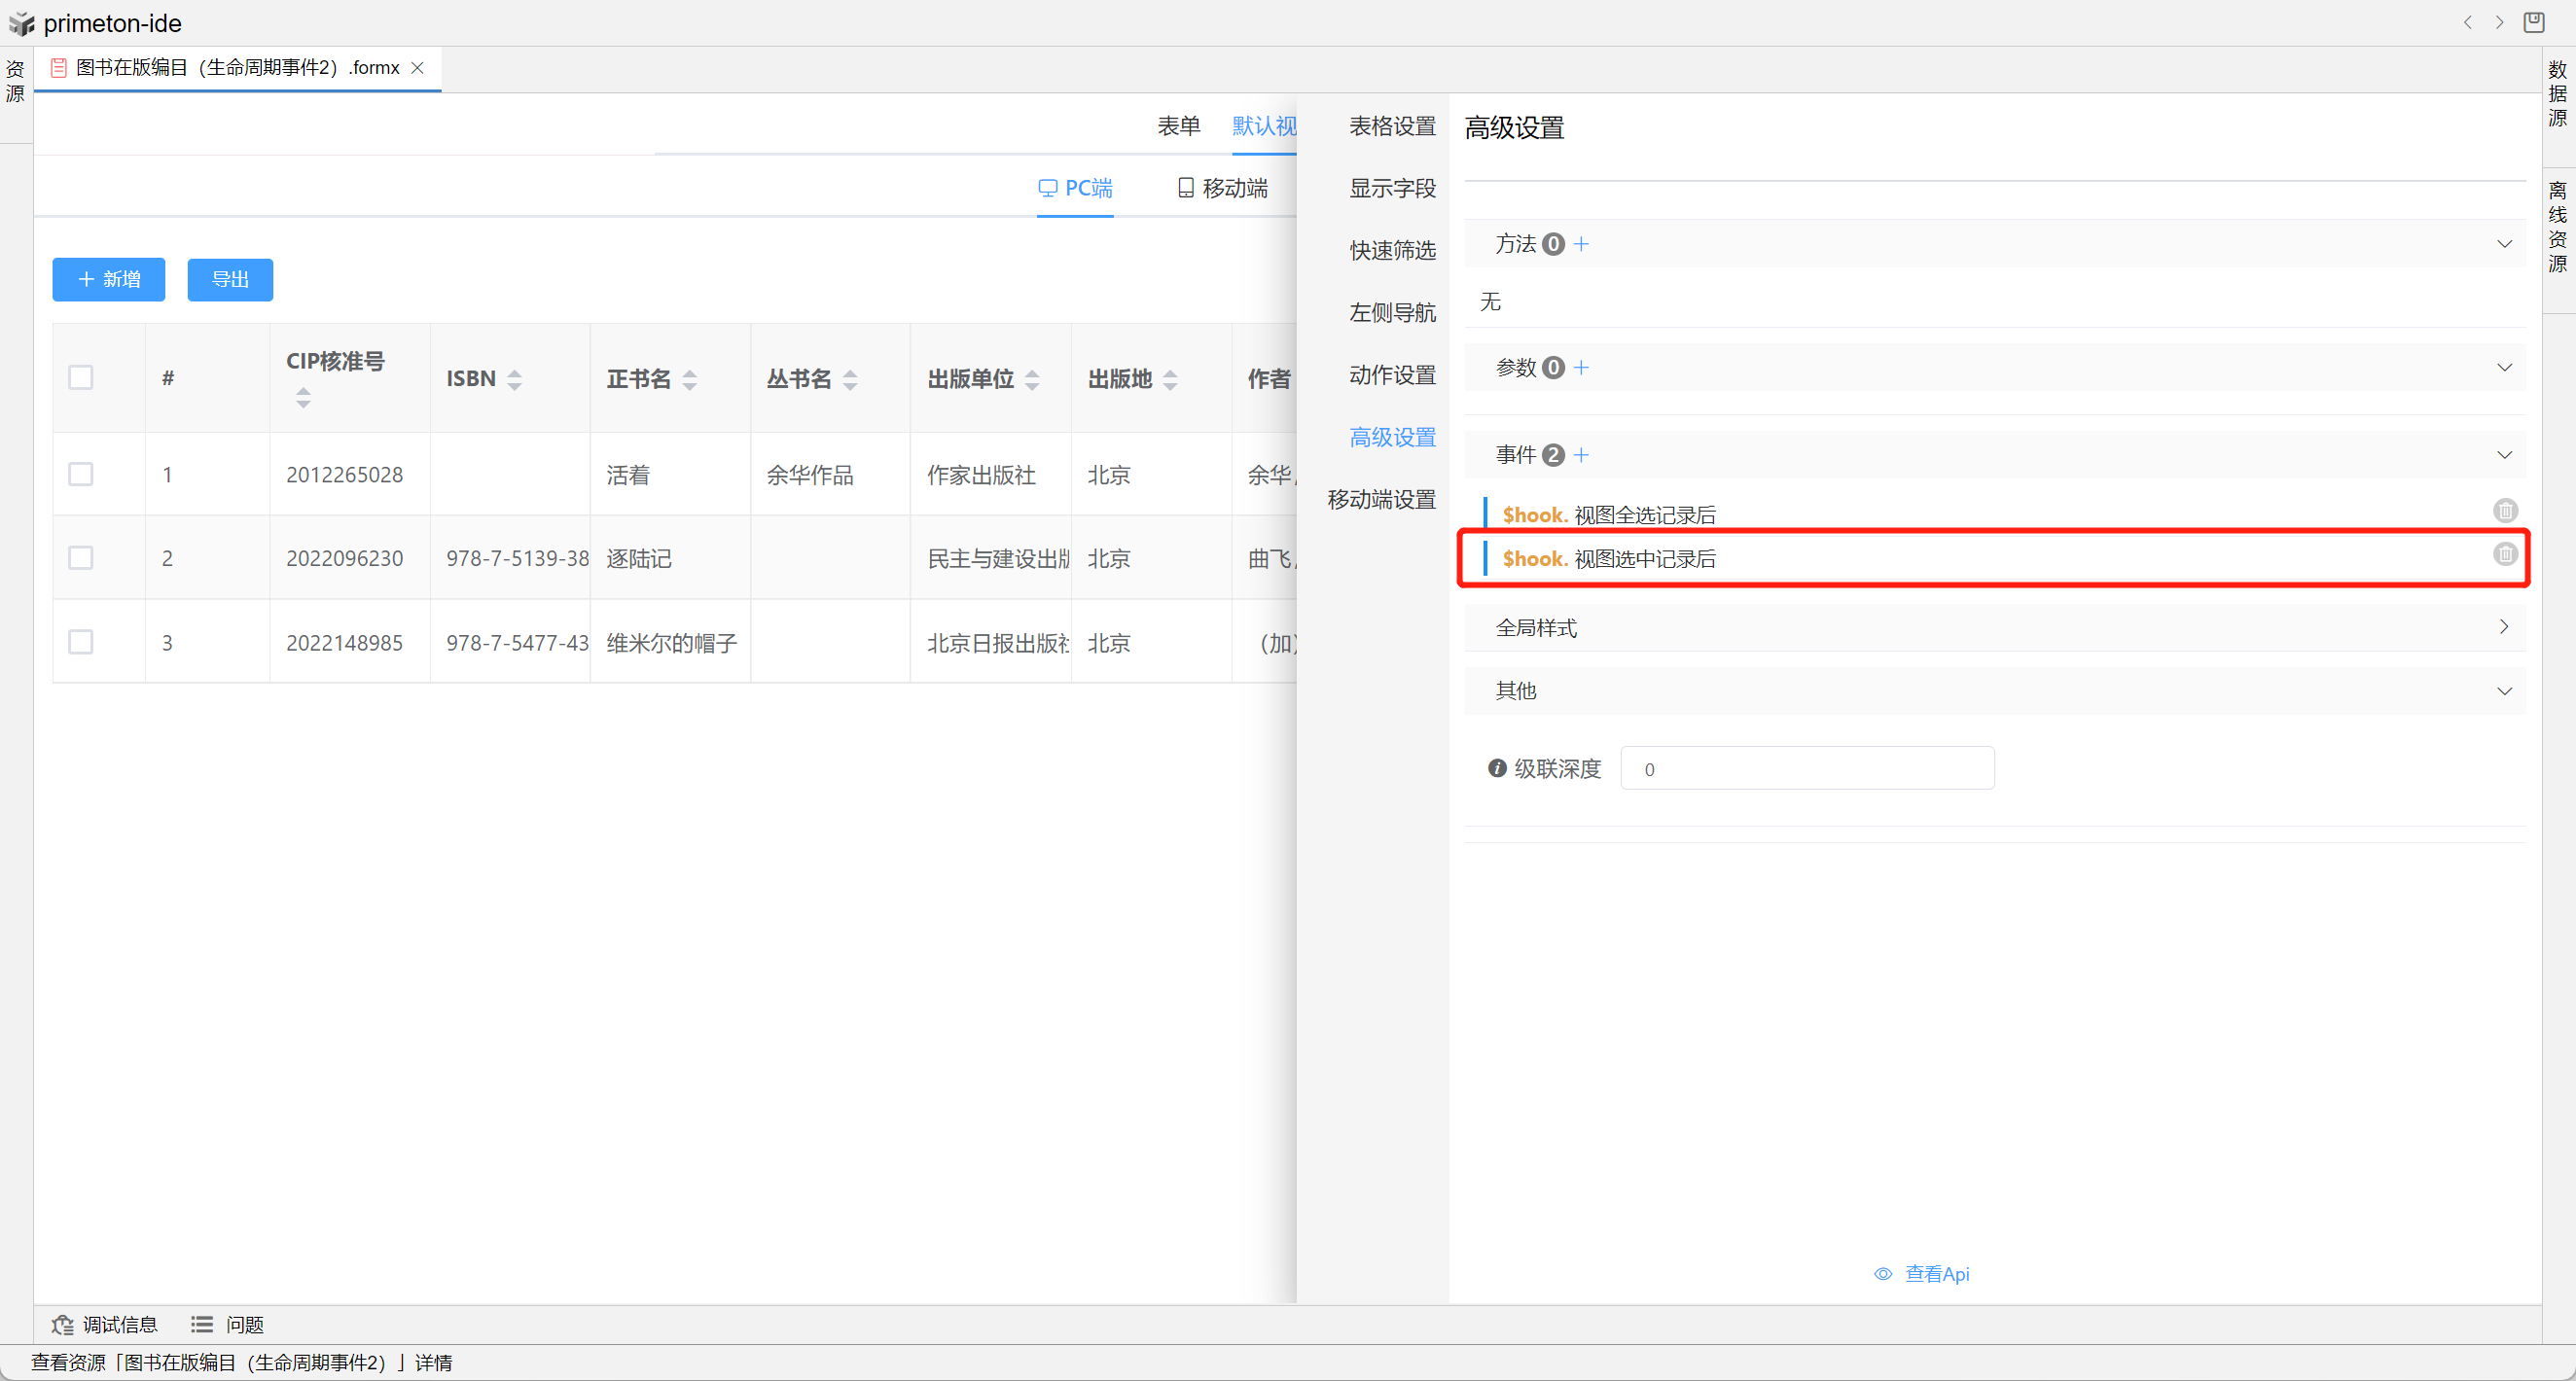This screenshot has height=1381, width=2576.
Task: Toggle the select-all header checkbox
Action: click(x=81, y=378)
